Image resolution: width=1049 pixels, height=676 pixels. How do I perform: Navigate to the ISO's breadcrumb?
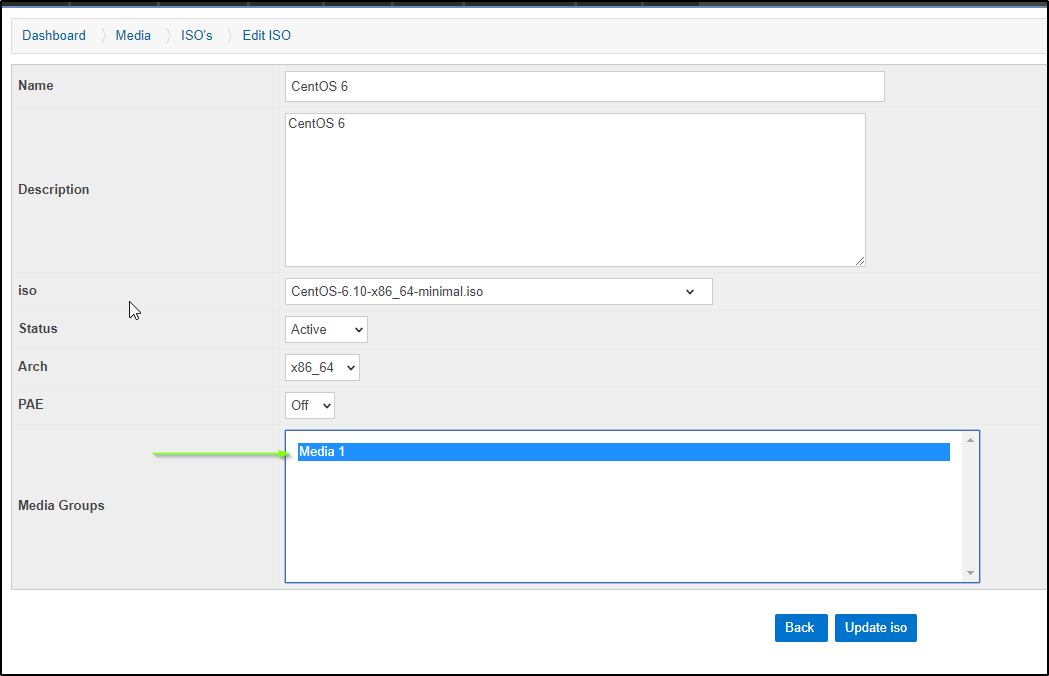coord(196,35)
